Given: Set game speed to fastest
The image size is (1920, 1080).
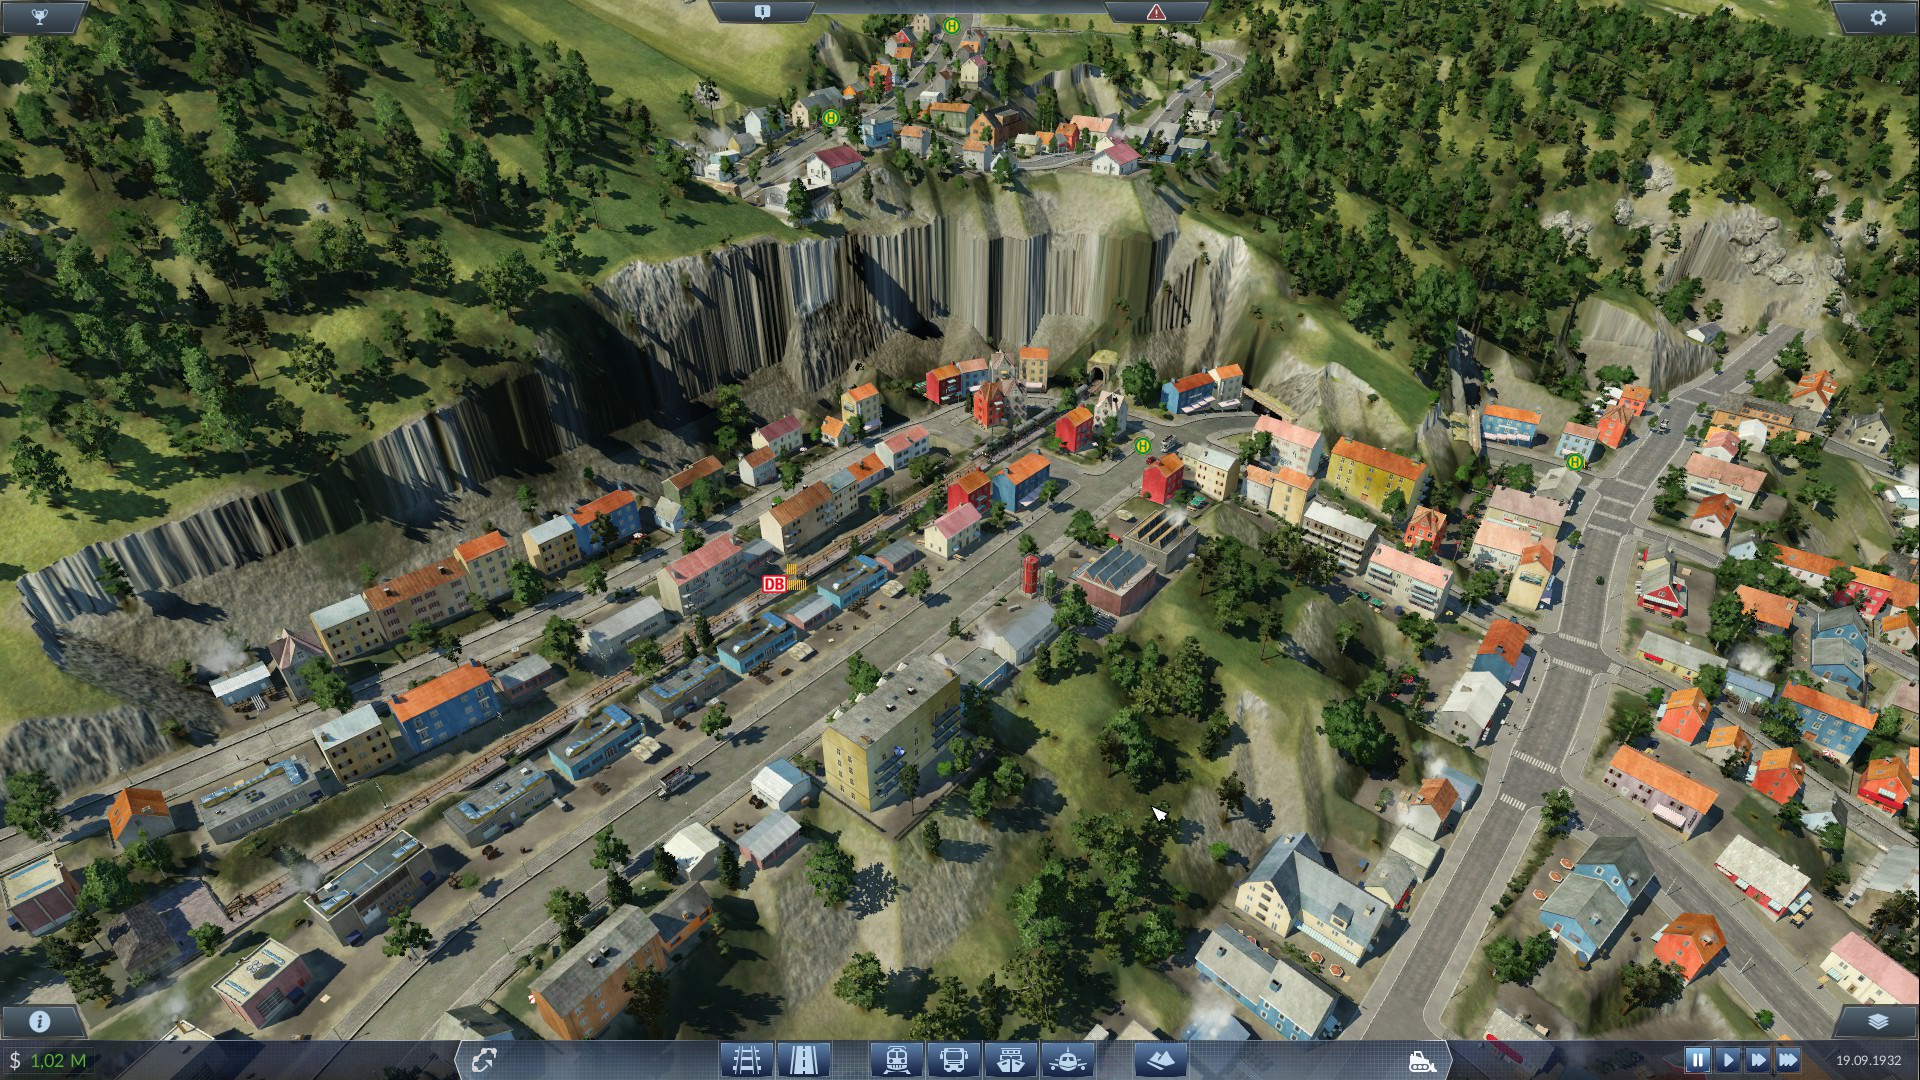Looking at the screenshot, I should point(1788,1059).
